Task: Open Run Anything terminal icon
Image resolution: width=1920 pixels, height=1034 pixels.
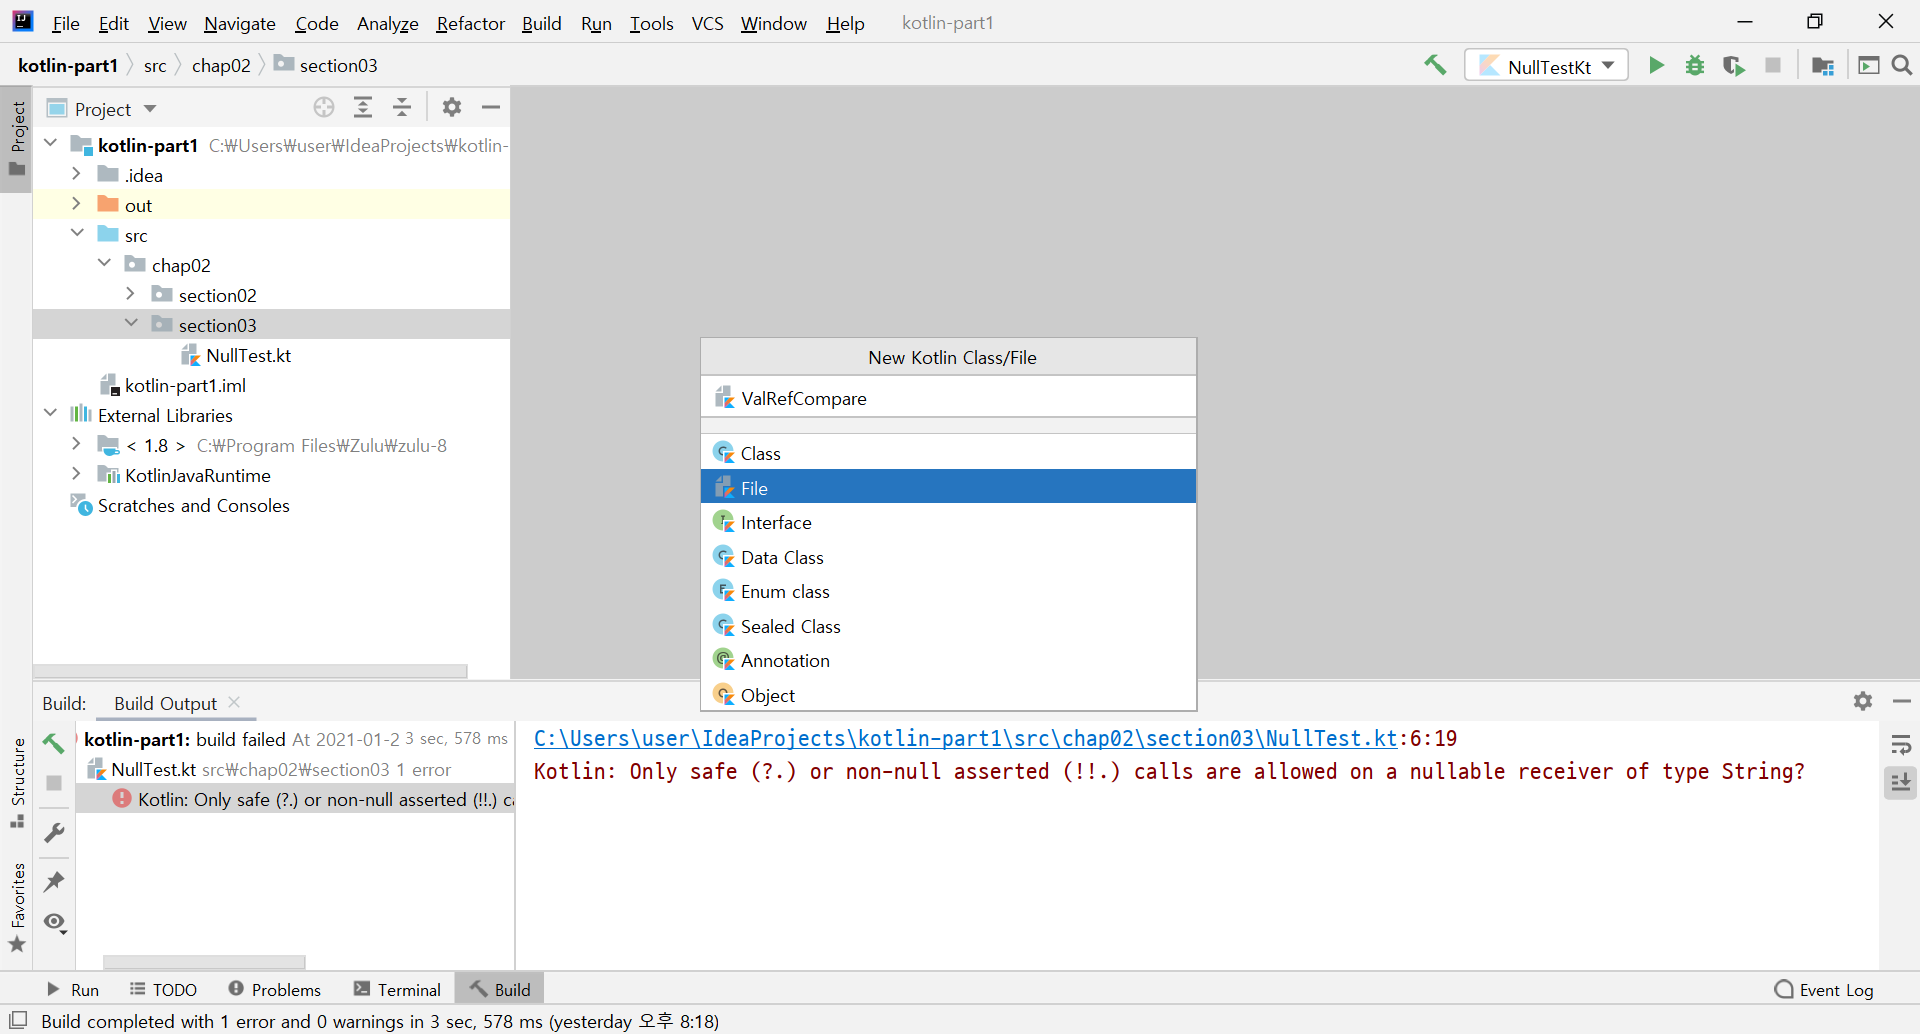Action: tap(1868, 65)
